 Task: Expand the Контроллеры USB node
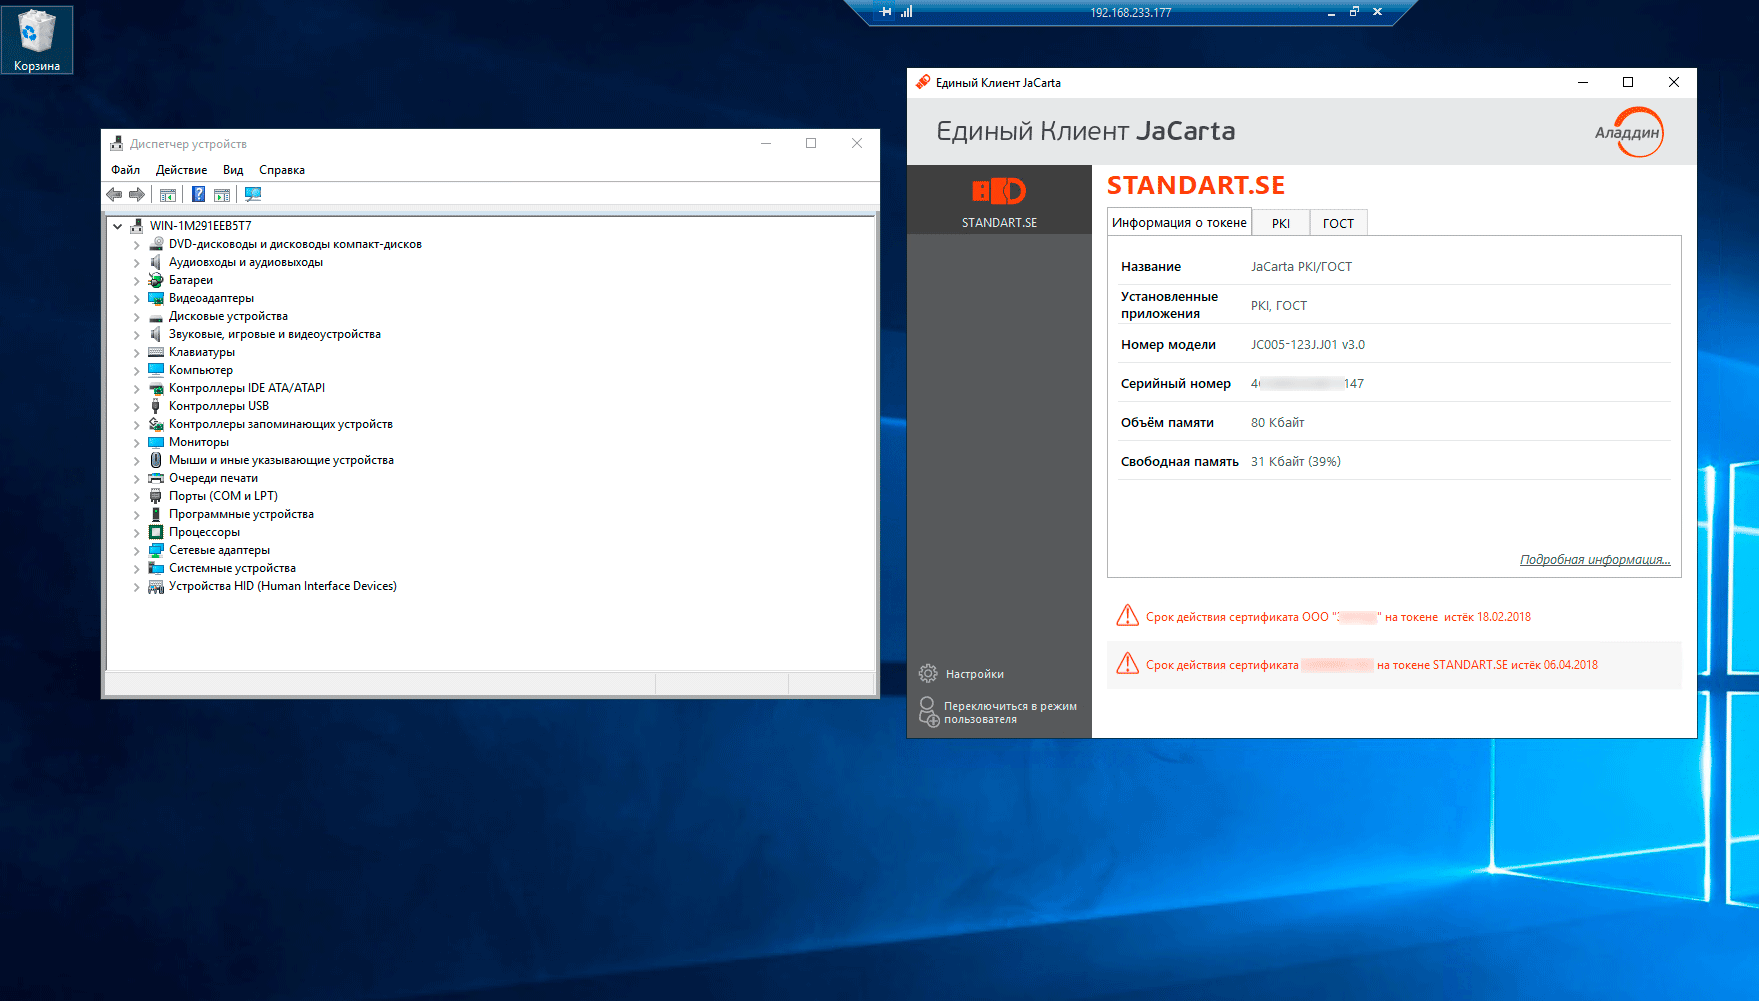pyautogui.click(x=137, y=406)
